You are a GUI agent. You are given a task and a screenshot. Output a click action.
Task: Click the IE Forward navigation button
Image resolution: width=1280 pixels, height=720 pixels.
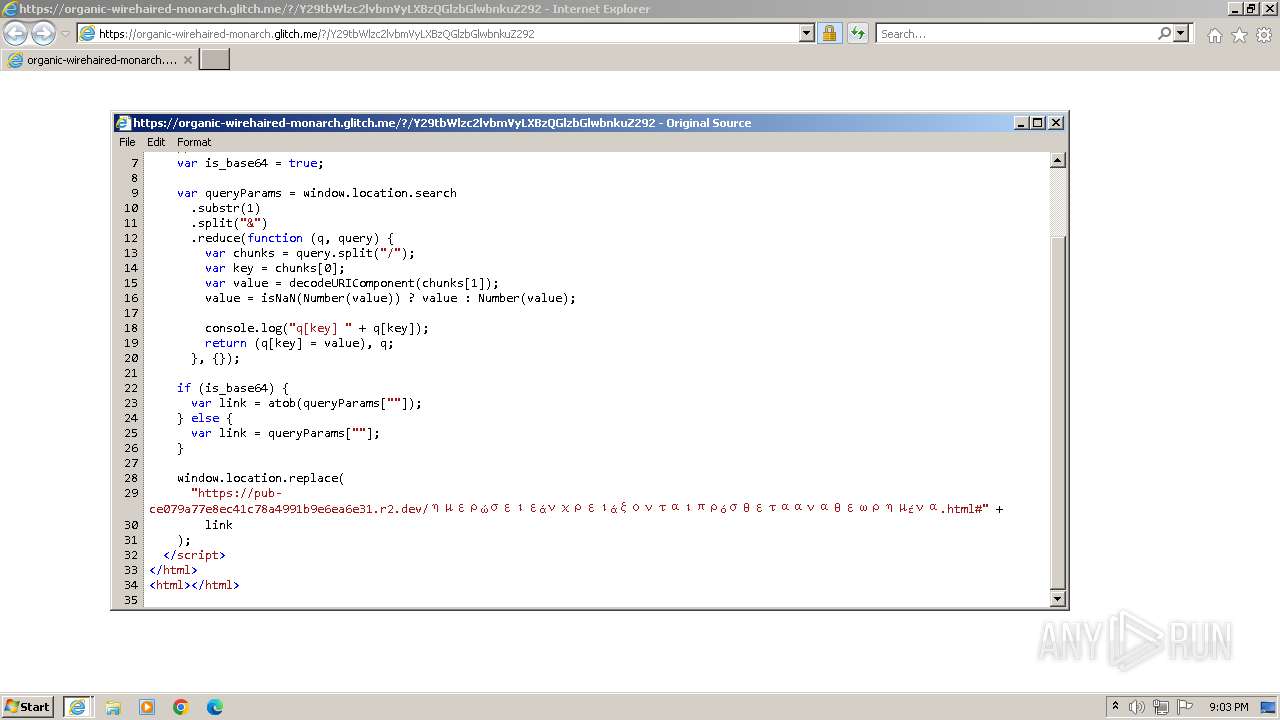point(43,33)
